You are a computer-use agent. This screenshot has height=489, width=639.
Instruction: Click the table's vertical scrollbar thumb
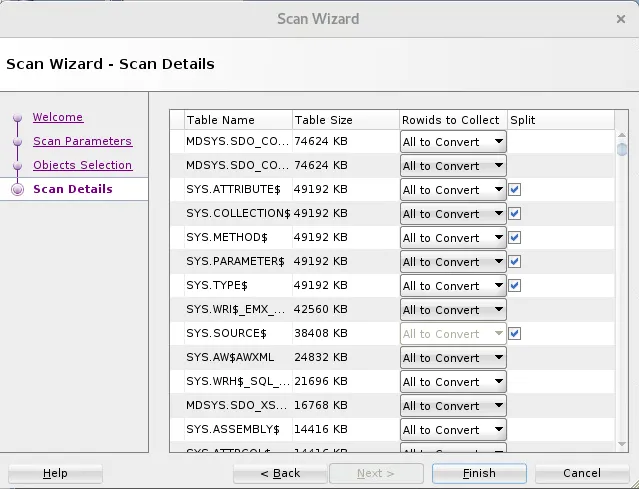[x=622, y=150]
